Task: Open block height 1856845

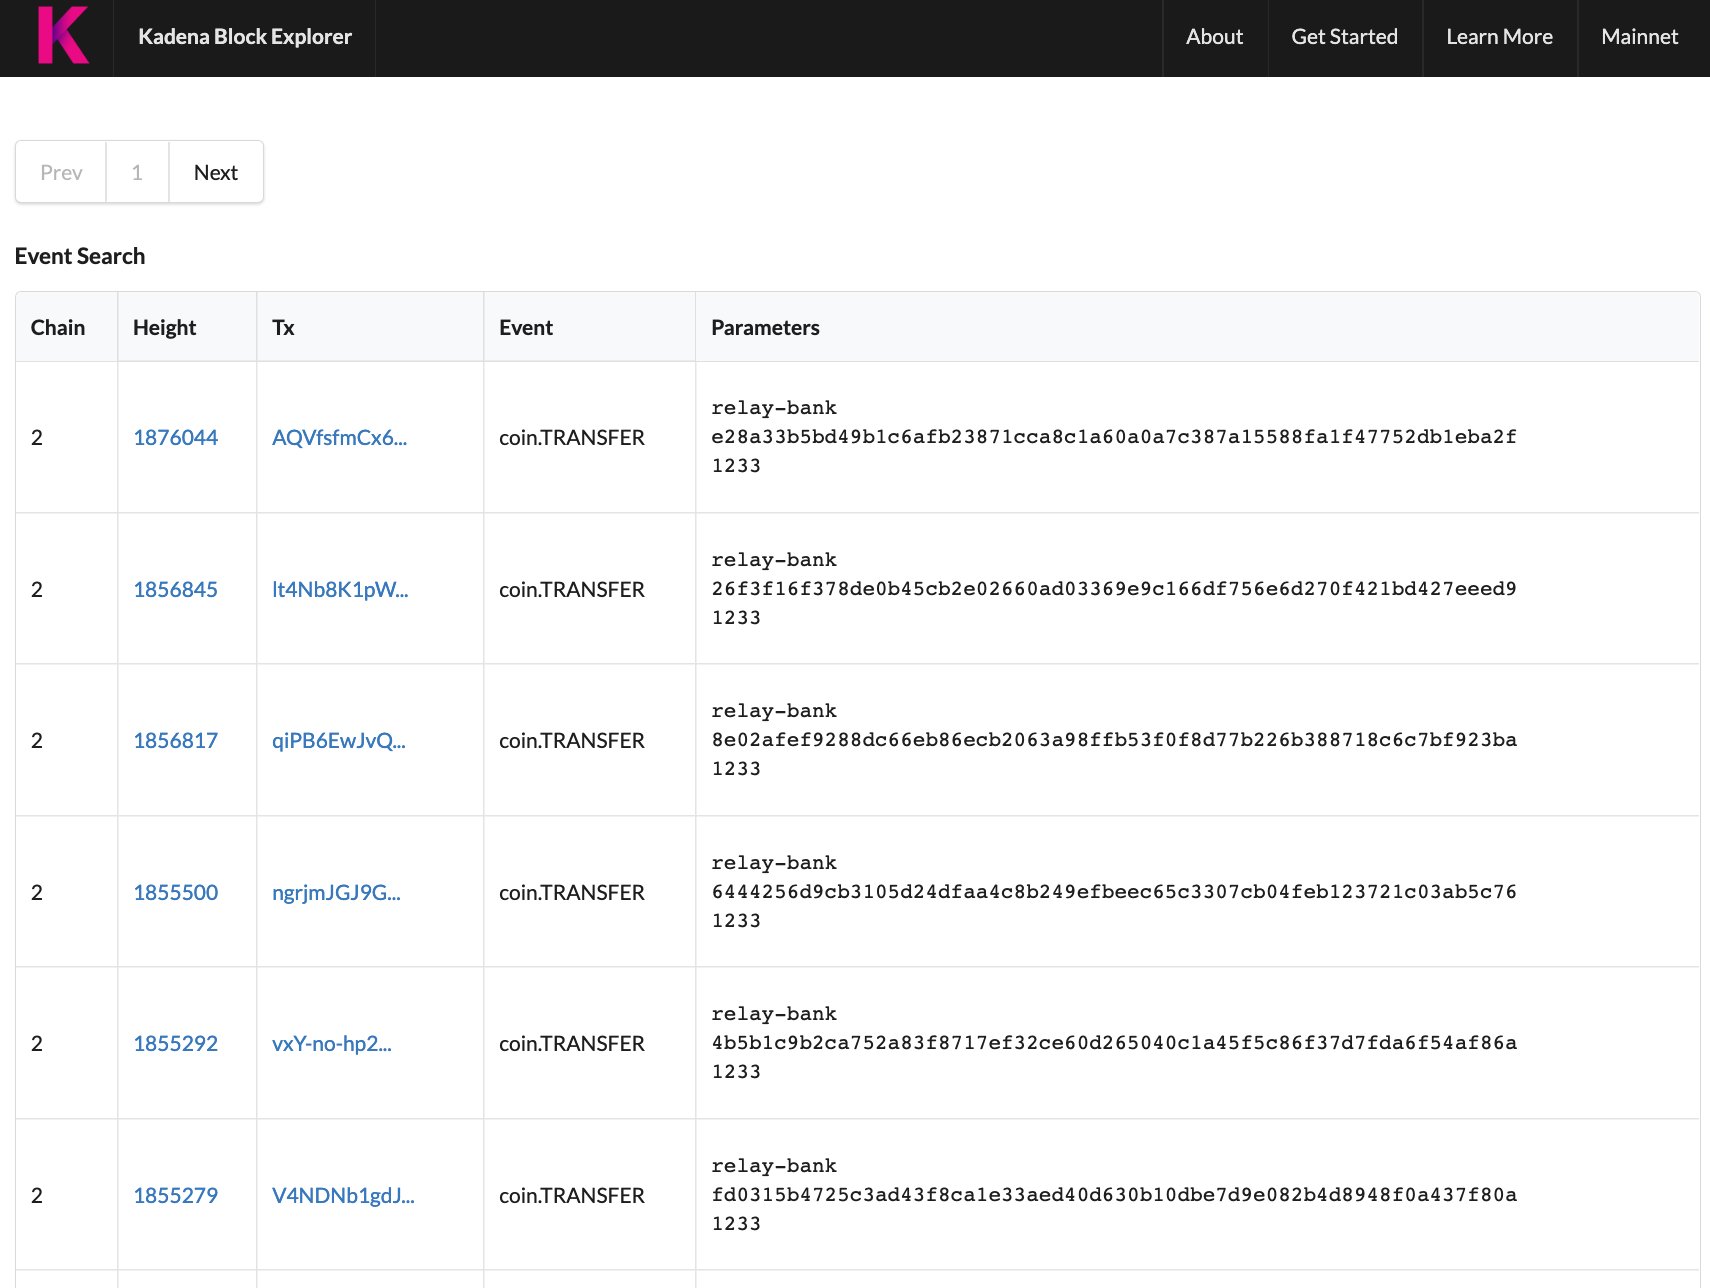Action: tap(175, 589)
